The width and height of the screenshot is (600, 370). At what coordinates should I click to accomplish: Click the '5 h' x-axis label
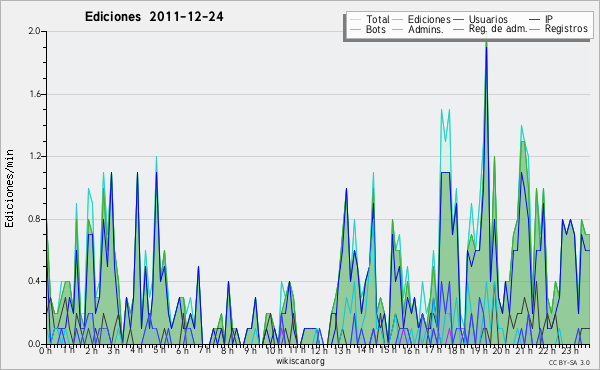159,351
